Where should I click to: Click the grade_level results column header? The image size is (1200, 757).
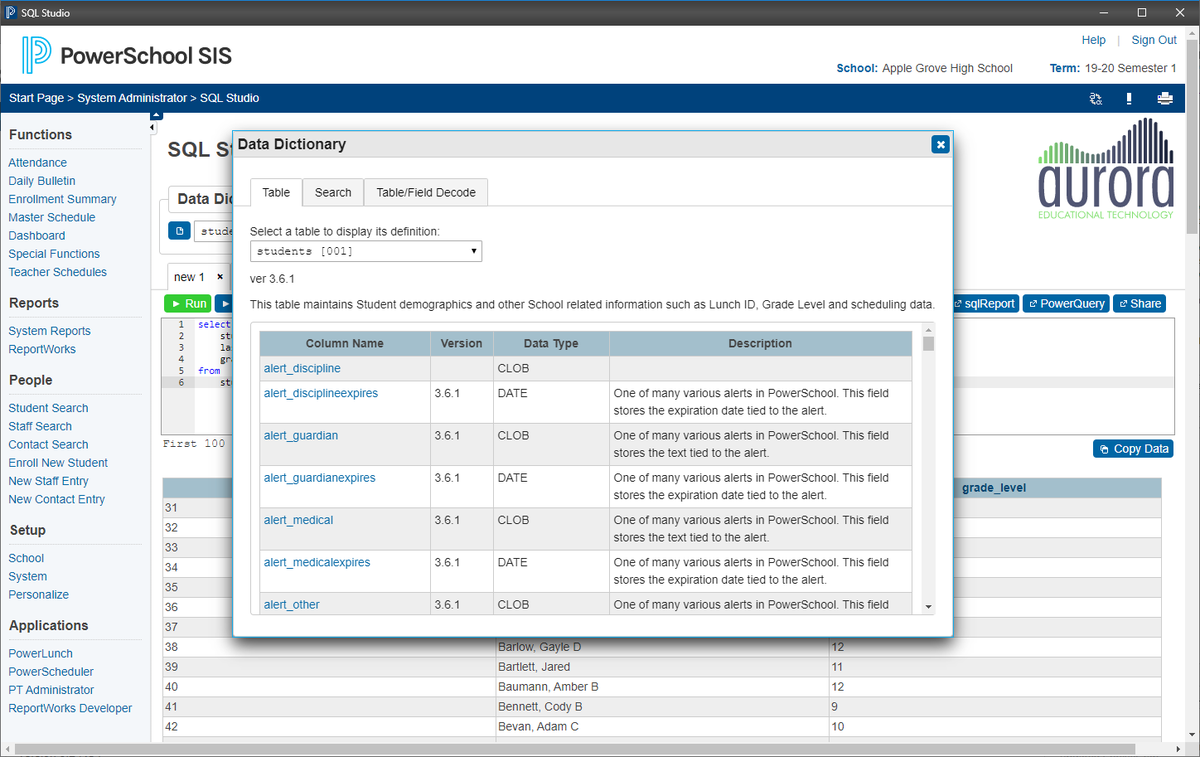(994, 488)
